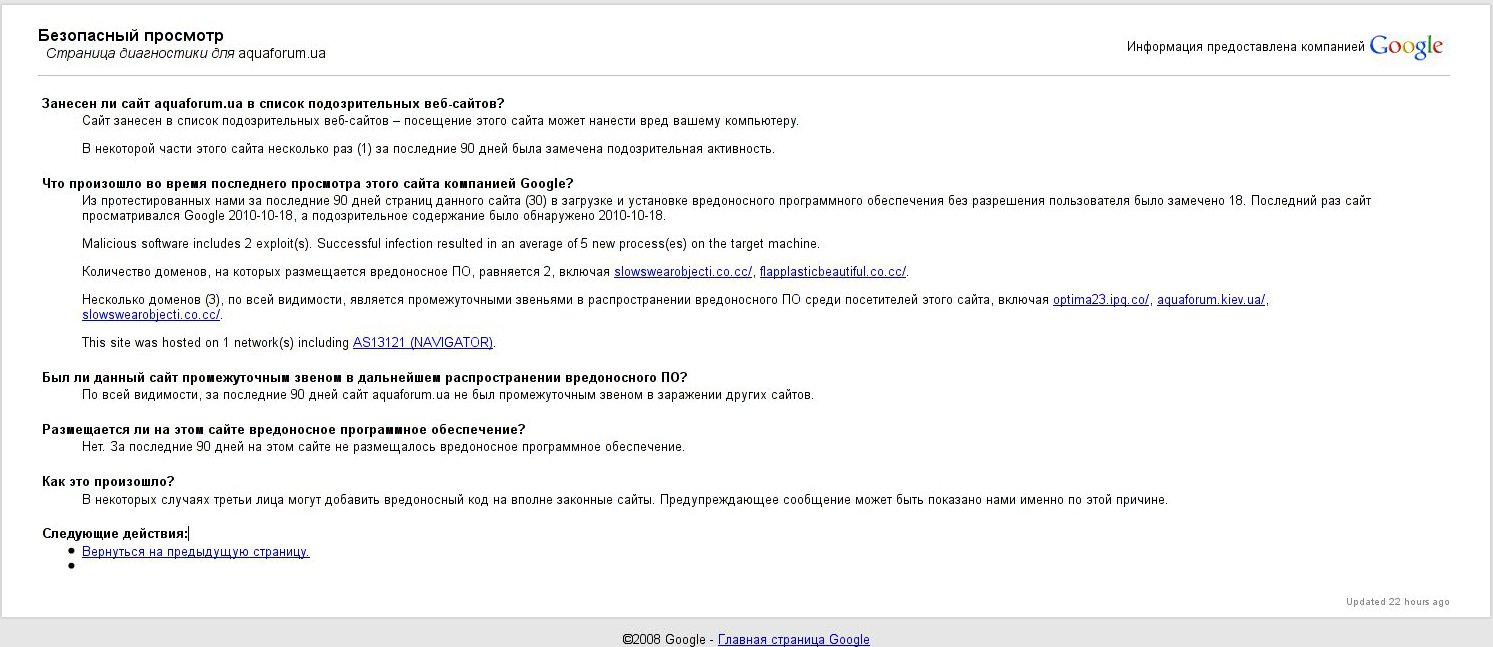Image resolution: width=1493 pixels, height=647 pixels.
Task: Click the empty second bullet point
Action: click(x=71, y=566)
